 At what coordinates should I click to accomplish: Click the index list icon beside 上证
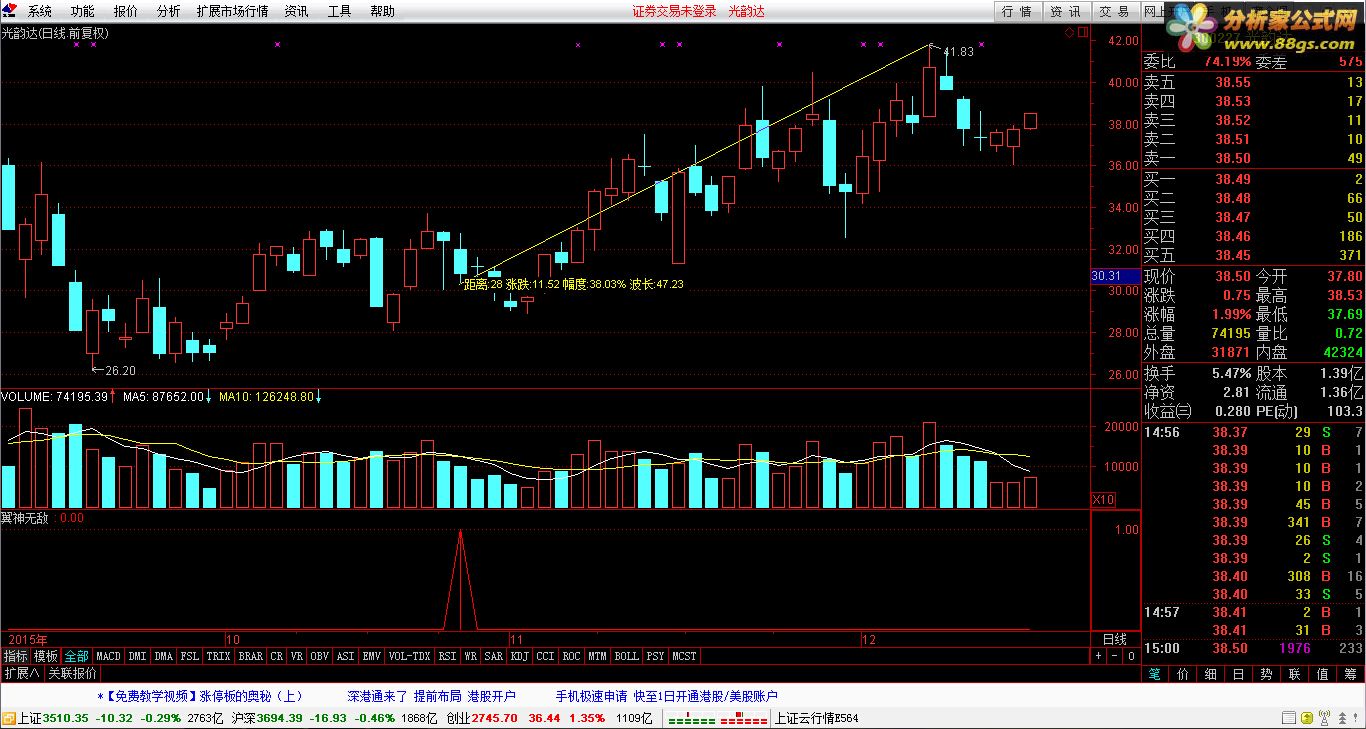9,718
